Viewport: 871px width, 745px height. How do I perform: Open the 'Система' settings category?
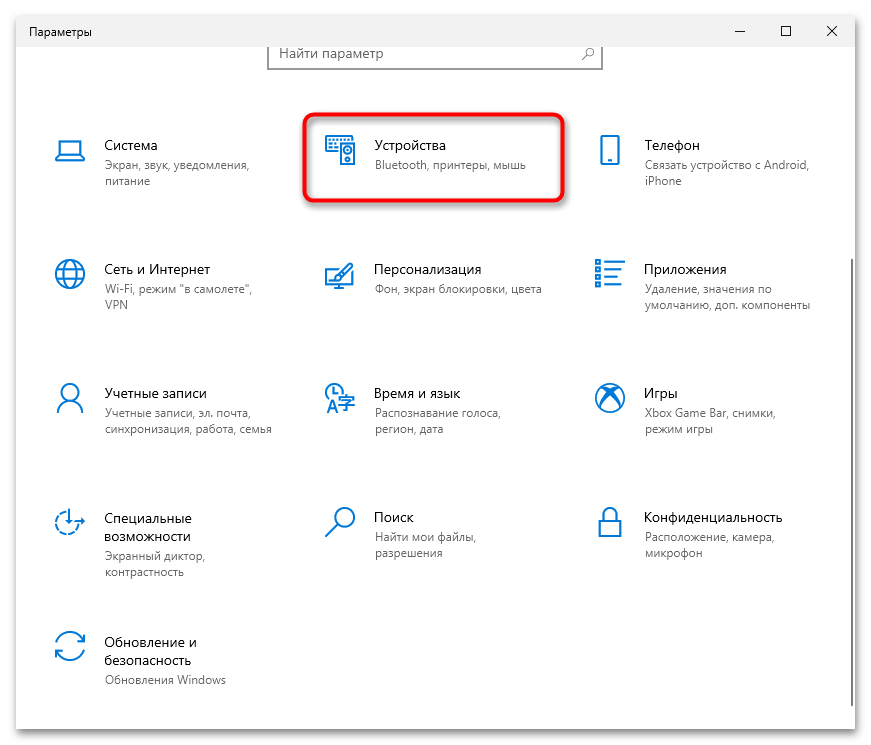click(131, 146)
